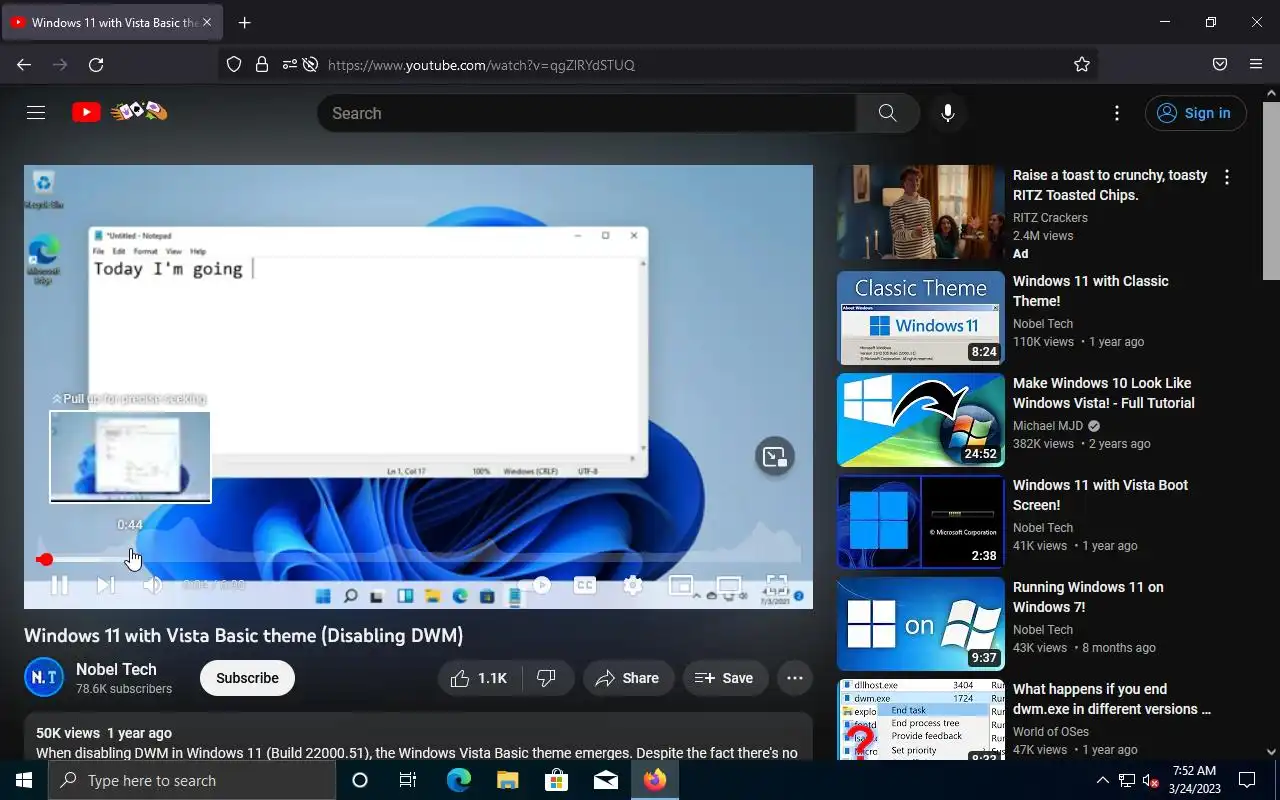Open Windows 11 with Vista Boot Screen thumbnail
This screenshot has width=1280, height=800.
click(x=920, y=522)
